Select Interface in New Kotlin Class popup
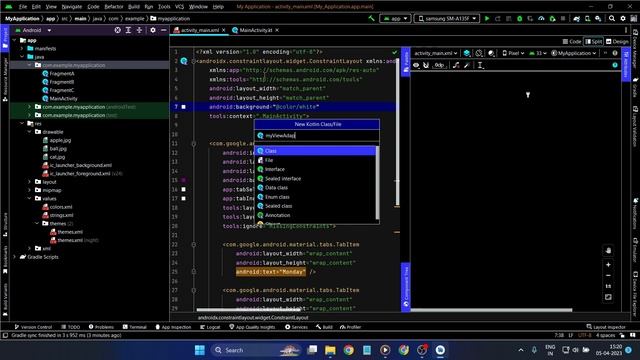 point(315,169)
